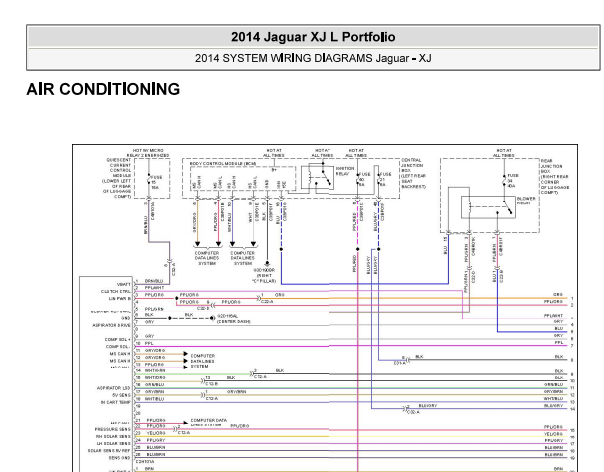Click the "IN CART TEMP" pin label
The image size is (604, 472).
click(x=116, y=402)
